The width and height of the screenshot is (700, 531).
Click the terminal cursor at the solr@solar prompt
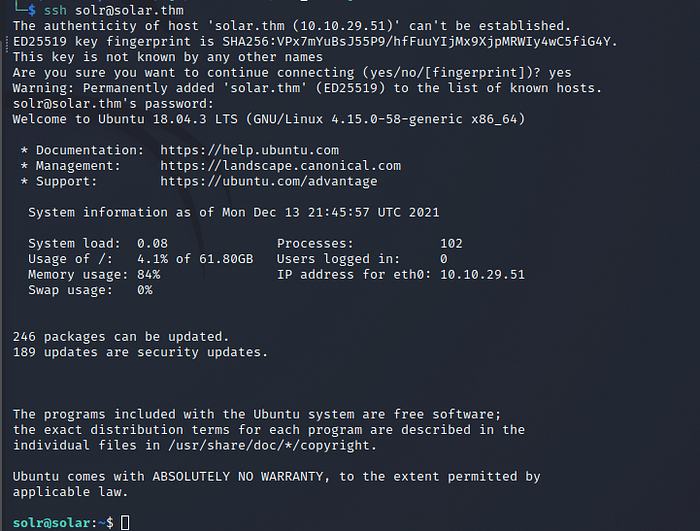pos(125,523)
